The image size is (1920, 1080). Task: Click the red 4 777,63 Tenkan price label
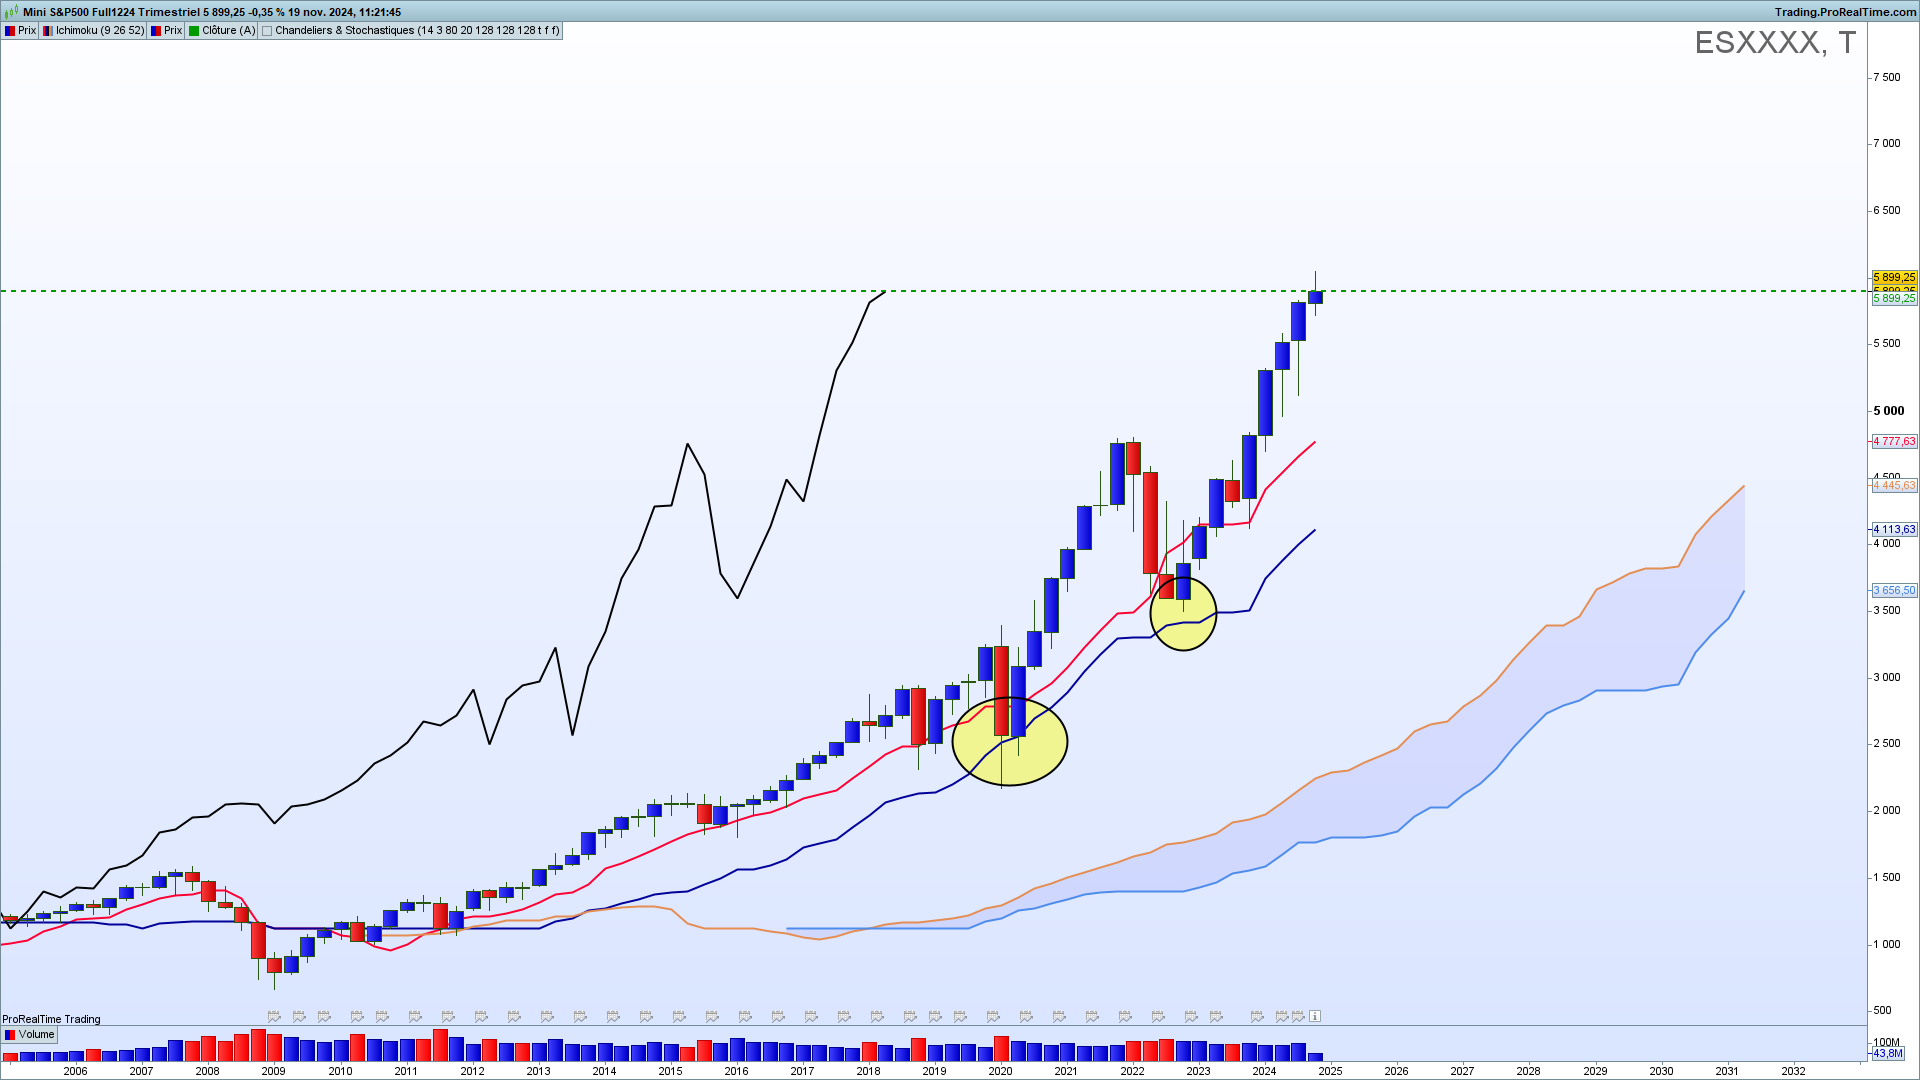[1894, 441]
